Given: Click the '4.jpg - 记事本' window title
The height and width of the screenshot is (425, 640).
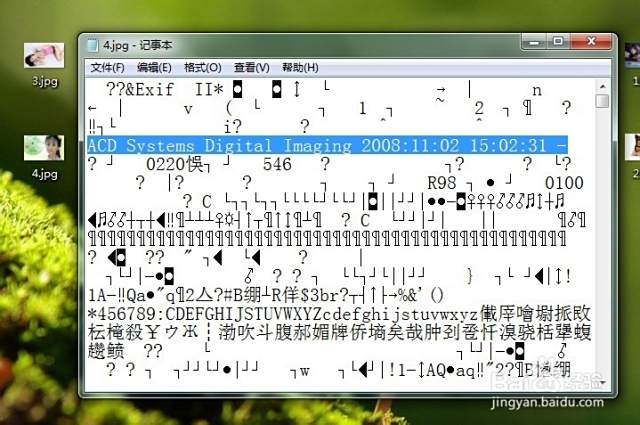Looking at the screenshot, I should (138, 45).
